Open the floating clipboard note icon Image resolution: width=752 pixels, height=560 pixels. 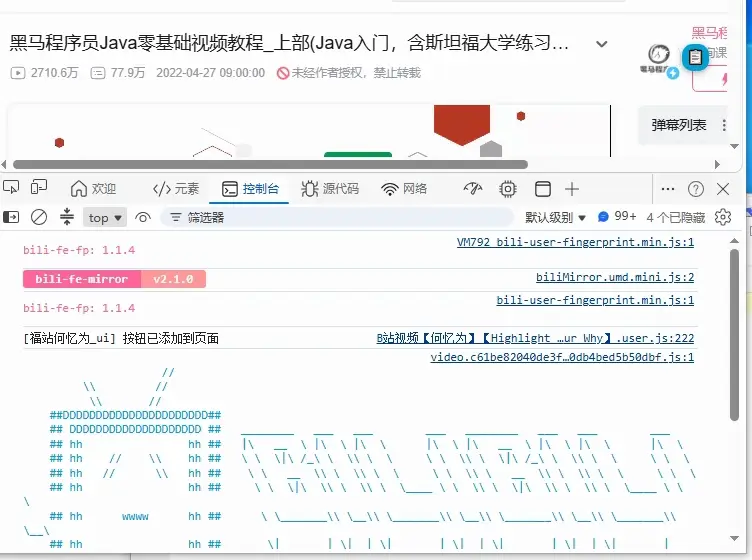[x=695, y=58]
